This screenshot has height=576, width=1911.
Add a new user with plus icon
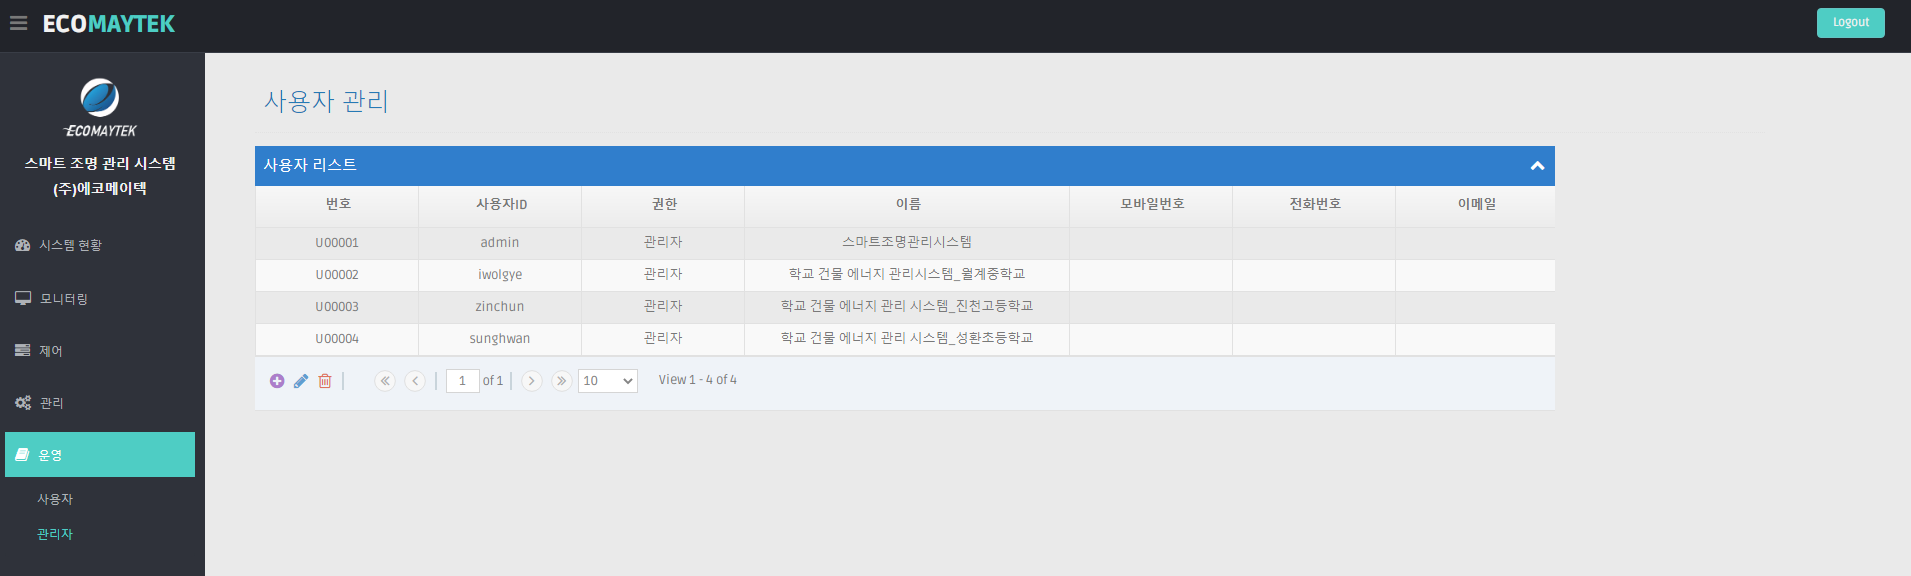coord(277,381)
